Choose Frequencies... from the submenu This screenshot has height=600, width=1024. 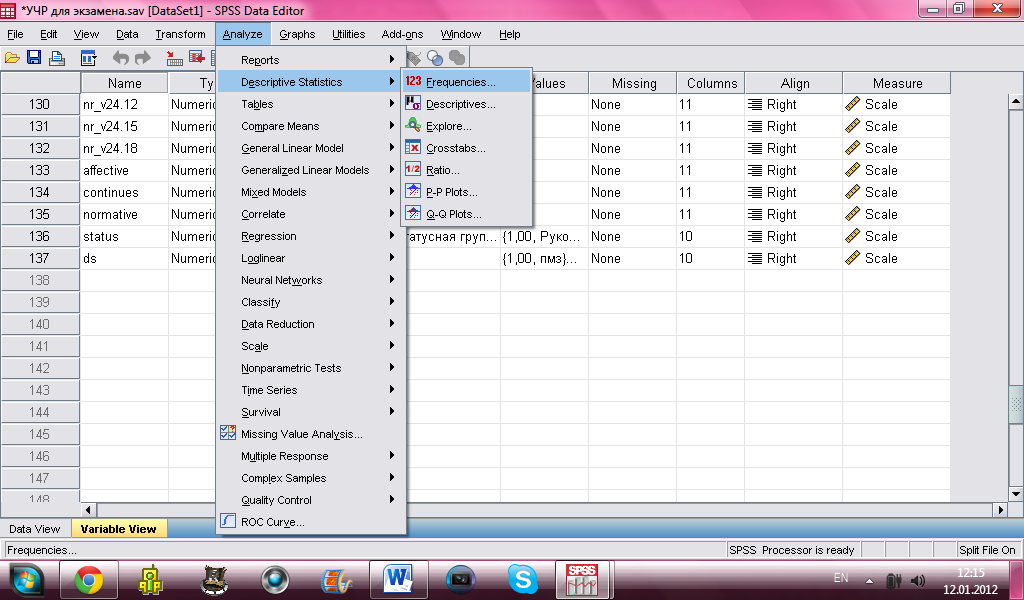pyautogui.click(x=466, y=82)
